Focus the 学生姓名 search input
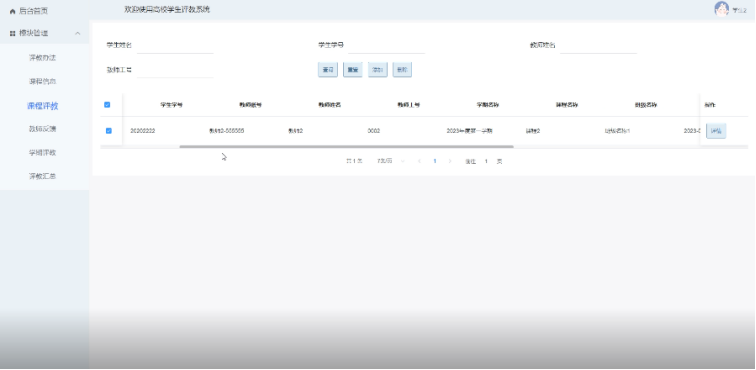The height and width of the screenshot is (370, 756). (x=175, y=45)
